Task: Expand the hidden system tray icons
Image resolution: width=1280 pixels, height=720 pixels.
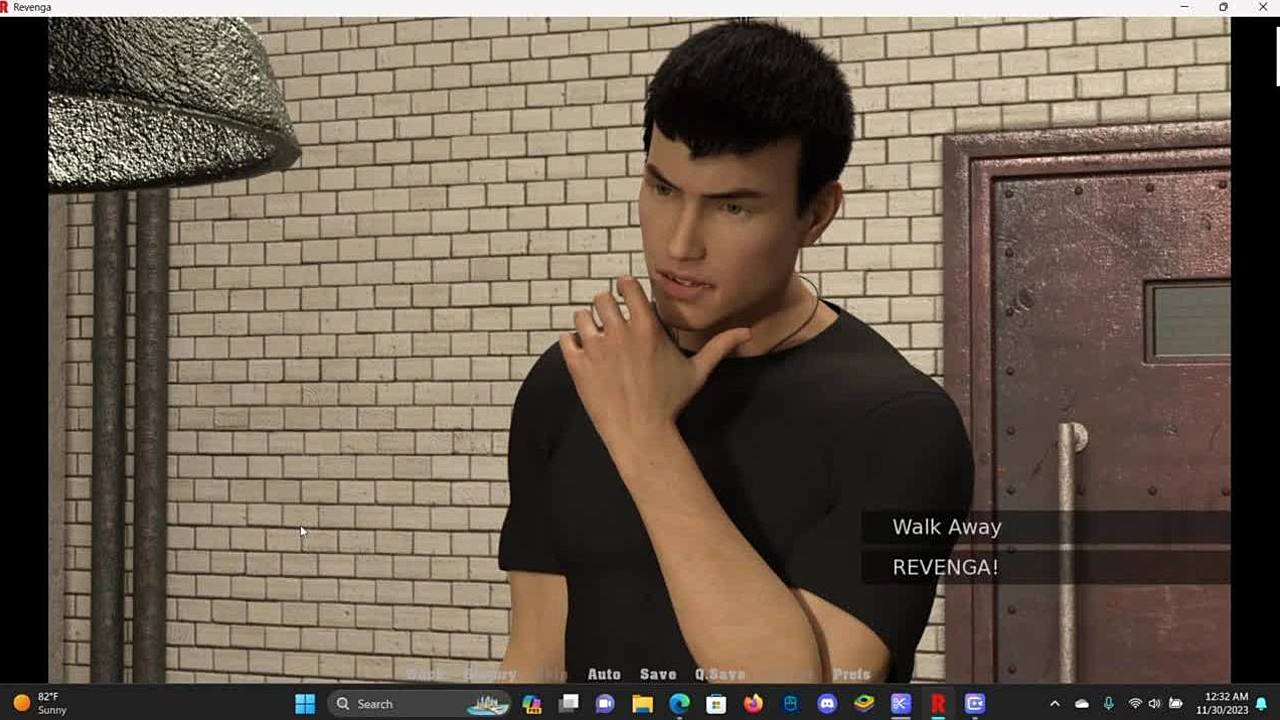Action: coord(1054,704)
